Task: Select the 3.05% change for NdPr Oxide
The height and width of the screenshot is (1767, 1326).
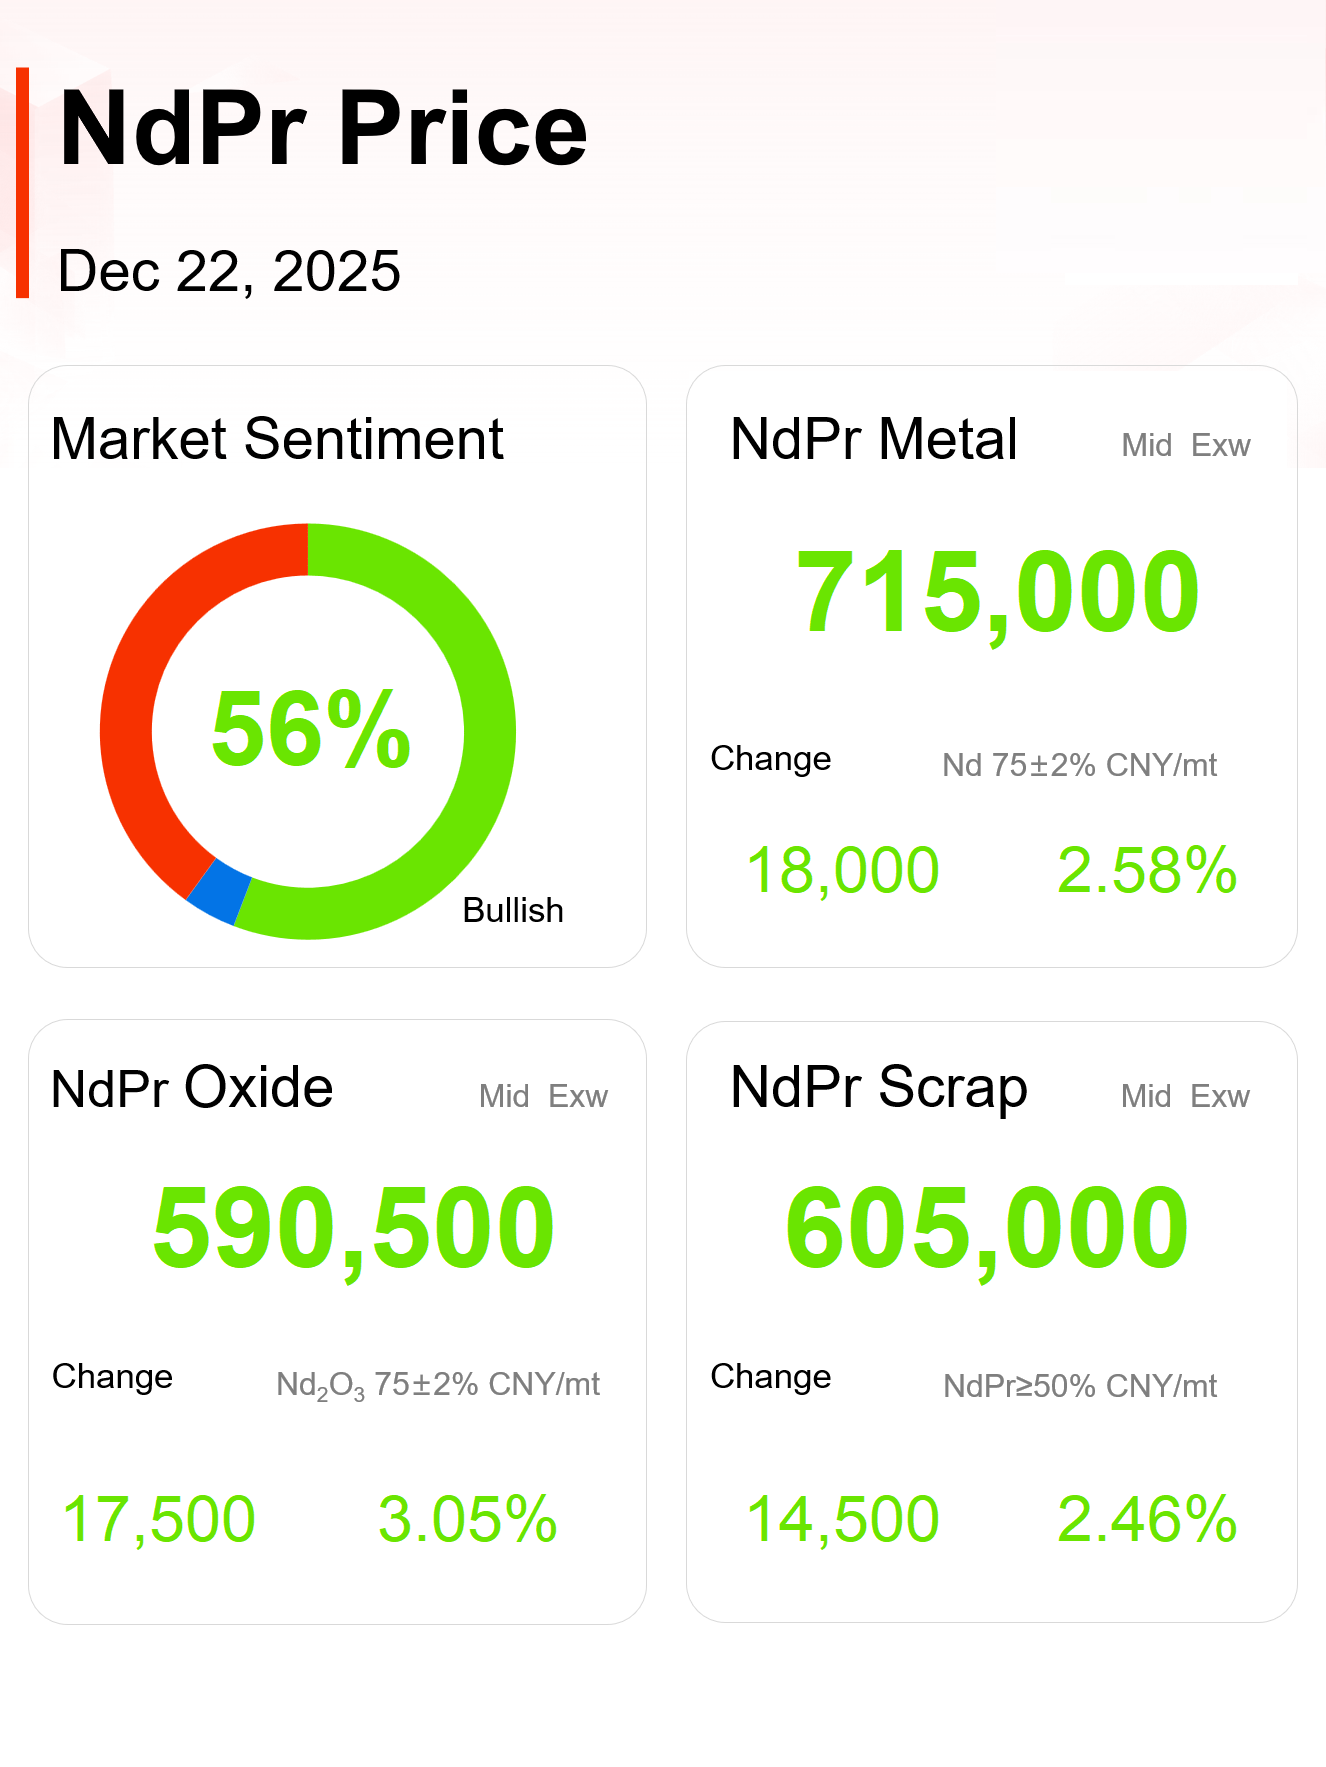Action: tap(467, 1519)
